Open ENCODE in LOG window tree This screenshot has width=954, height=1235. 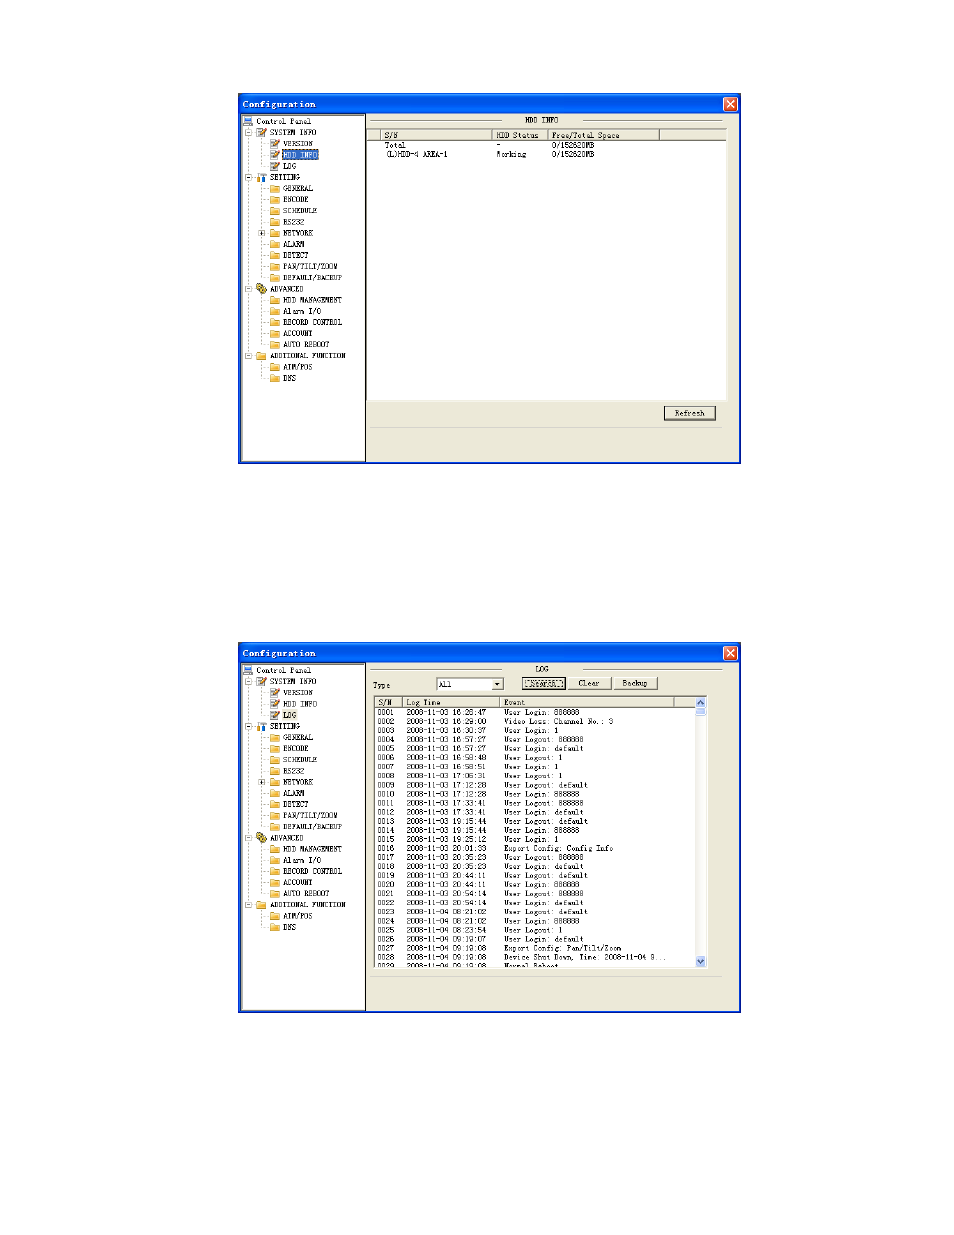296,748
